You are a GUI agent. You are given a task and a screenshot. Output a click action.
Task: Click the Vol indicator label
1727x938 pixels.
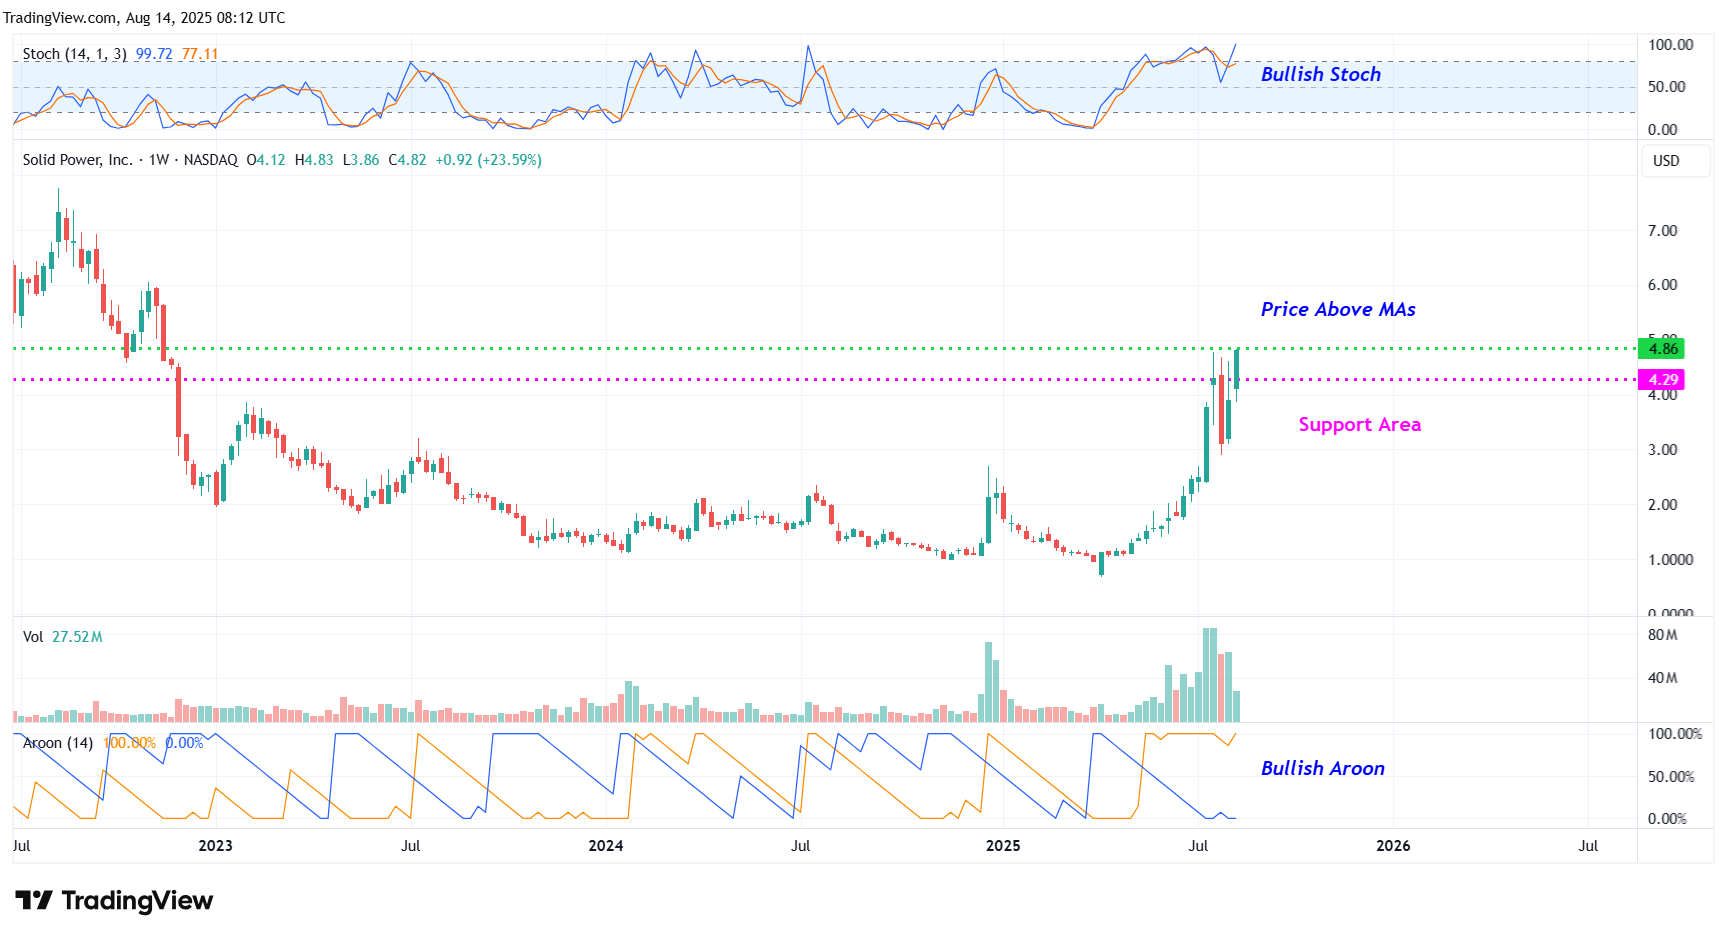33,637
